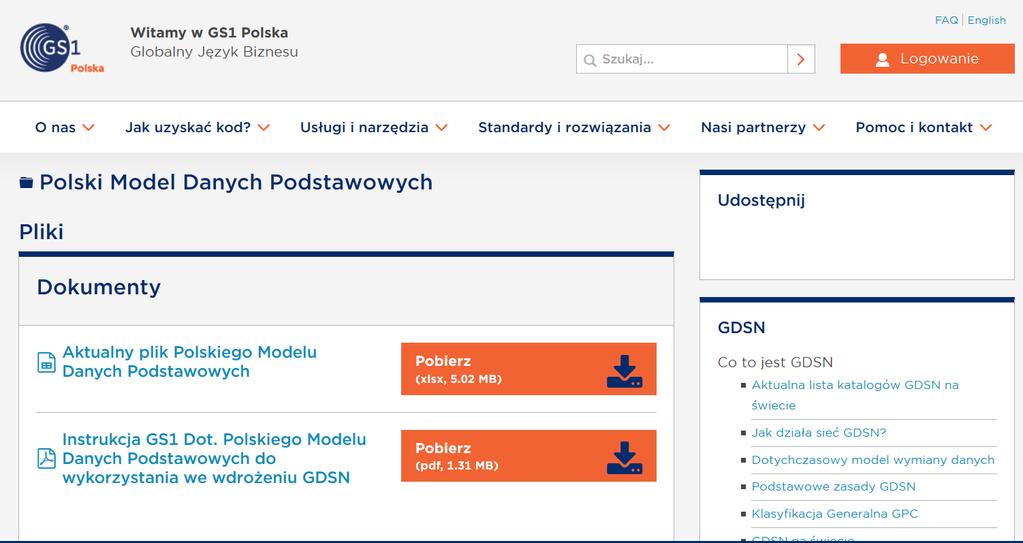Submit search with orange arrow button
The height and width of the screenshot is (543, 1023).
coord(801,59)
